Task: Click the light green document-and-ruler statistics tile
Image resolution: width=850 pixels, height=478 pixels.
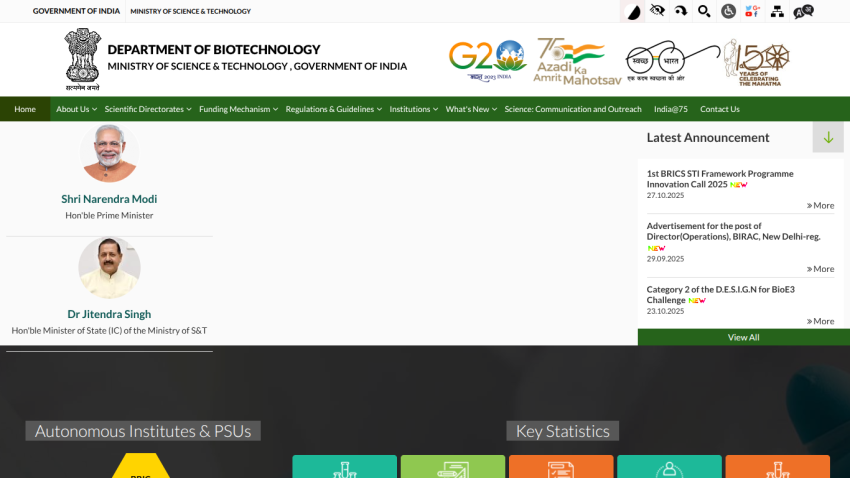Action: click(453, 467)
